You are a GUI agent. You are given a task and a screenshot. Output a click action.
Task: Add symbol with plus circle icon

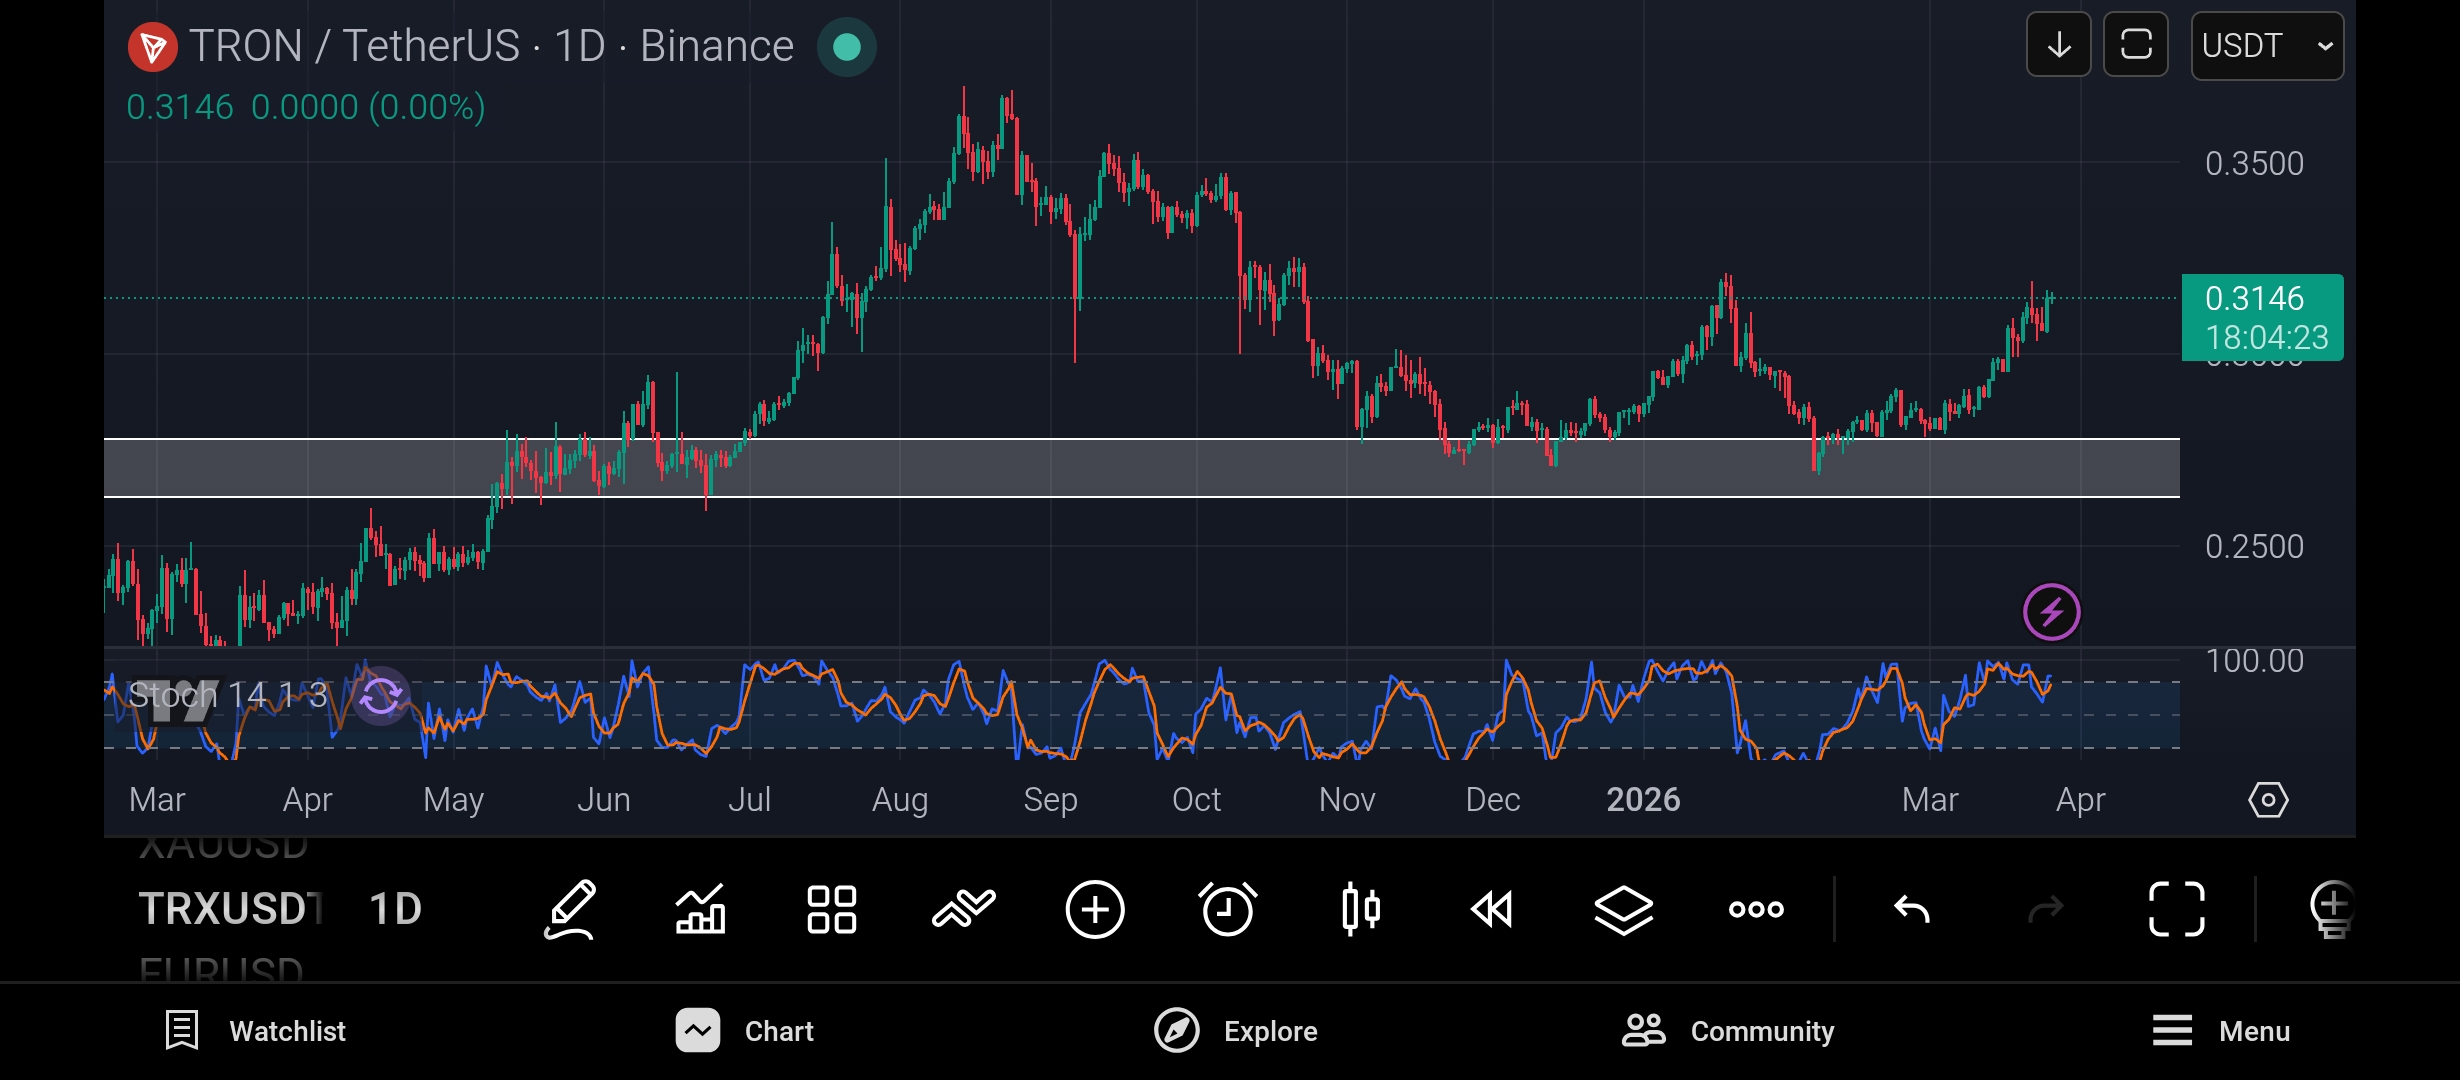point(1095,909)
